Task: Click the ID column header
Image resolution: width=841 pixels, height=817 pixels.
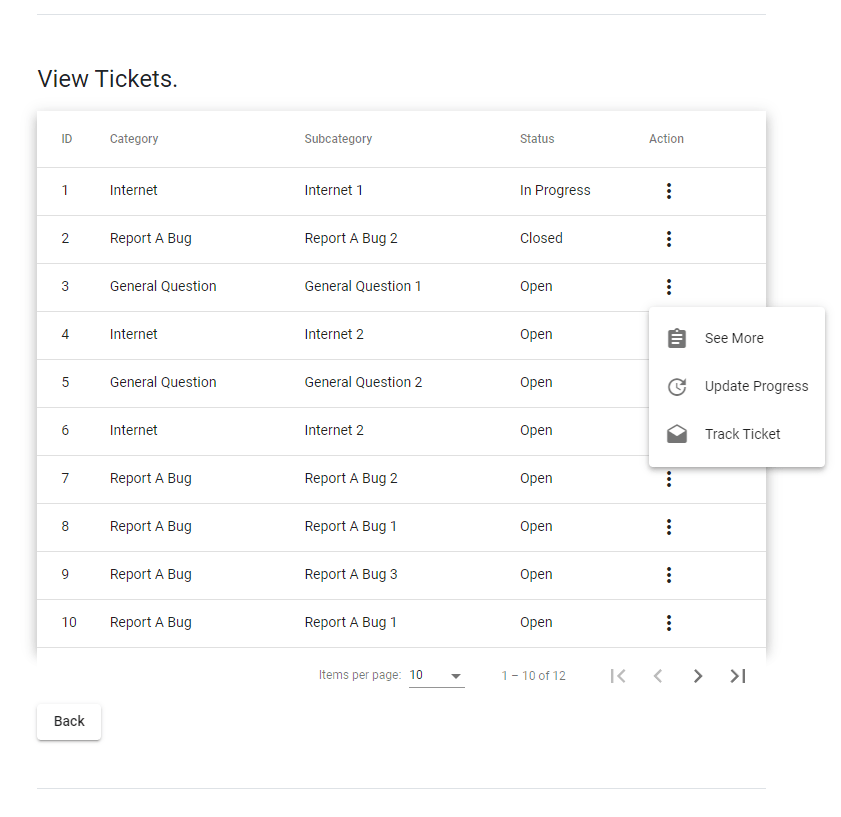Action: pos(67,139)
